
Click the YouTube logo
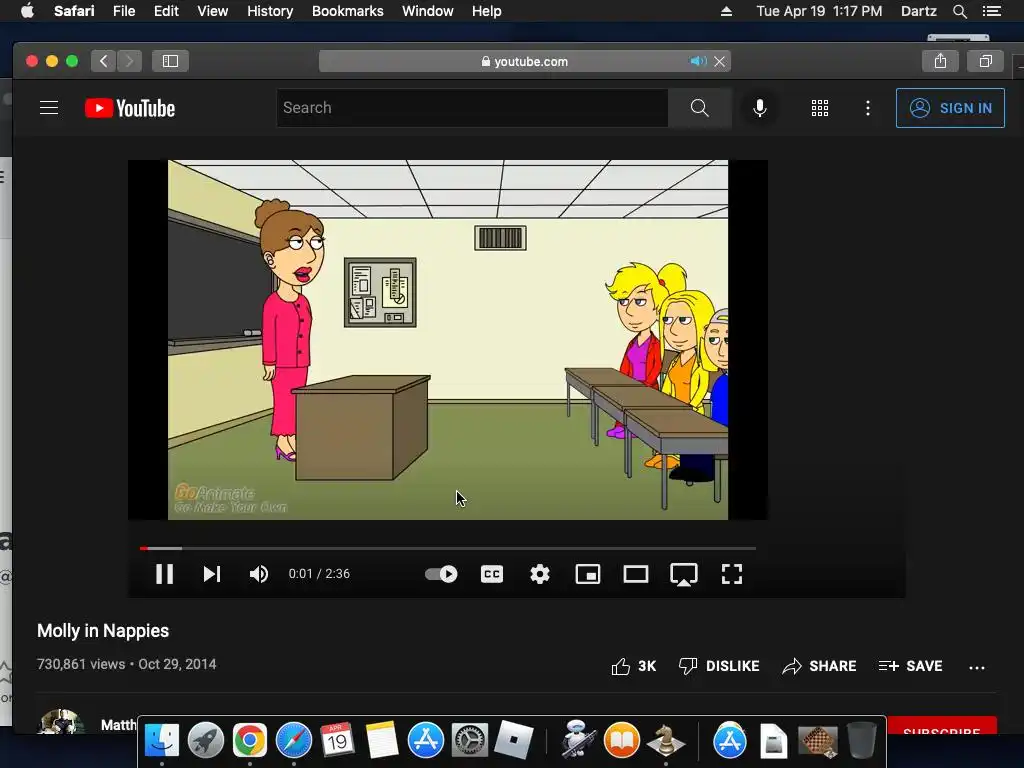(130, 108)
